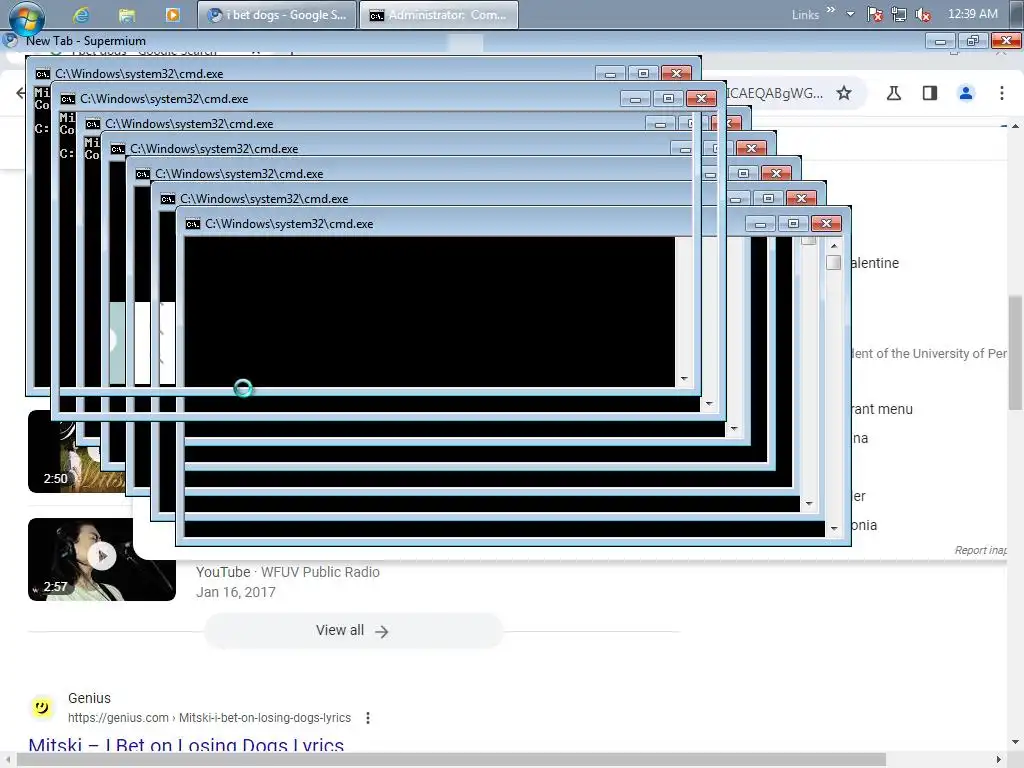
Task: Open the Windows Start orb
Action: click(x=26, y=18)
